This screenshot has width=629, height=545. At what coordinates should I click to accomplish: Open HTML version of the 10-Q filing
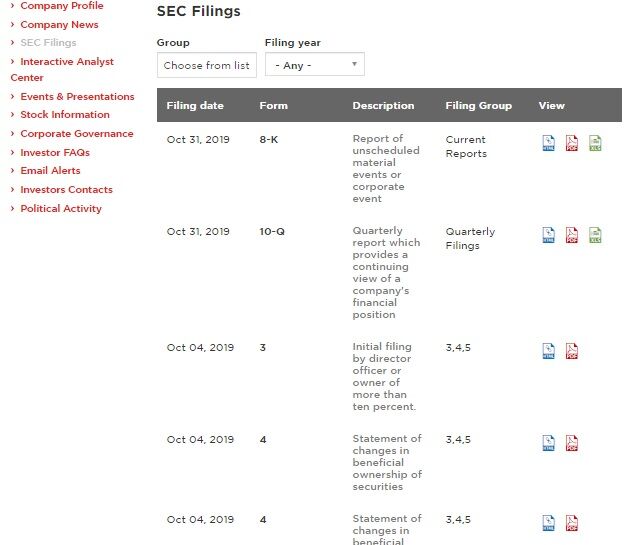548,235
